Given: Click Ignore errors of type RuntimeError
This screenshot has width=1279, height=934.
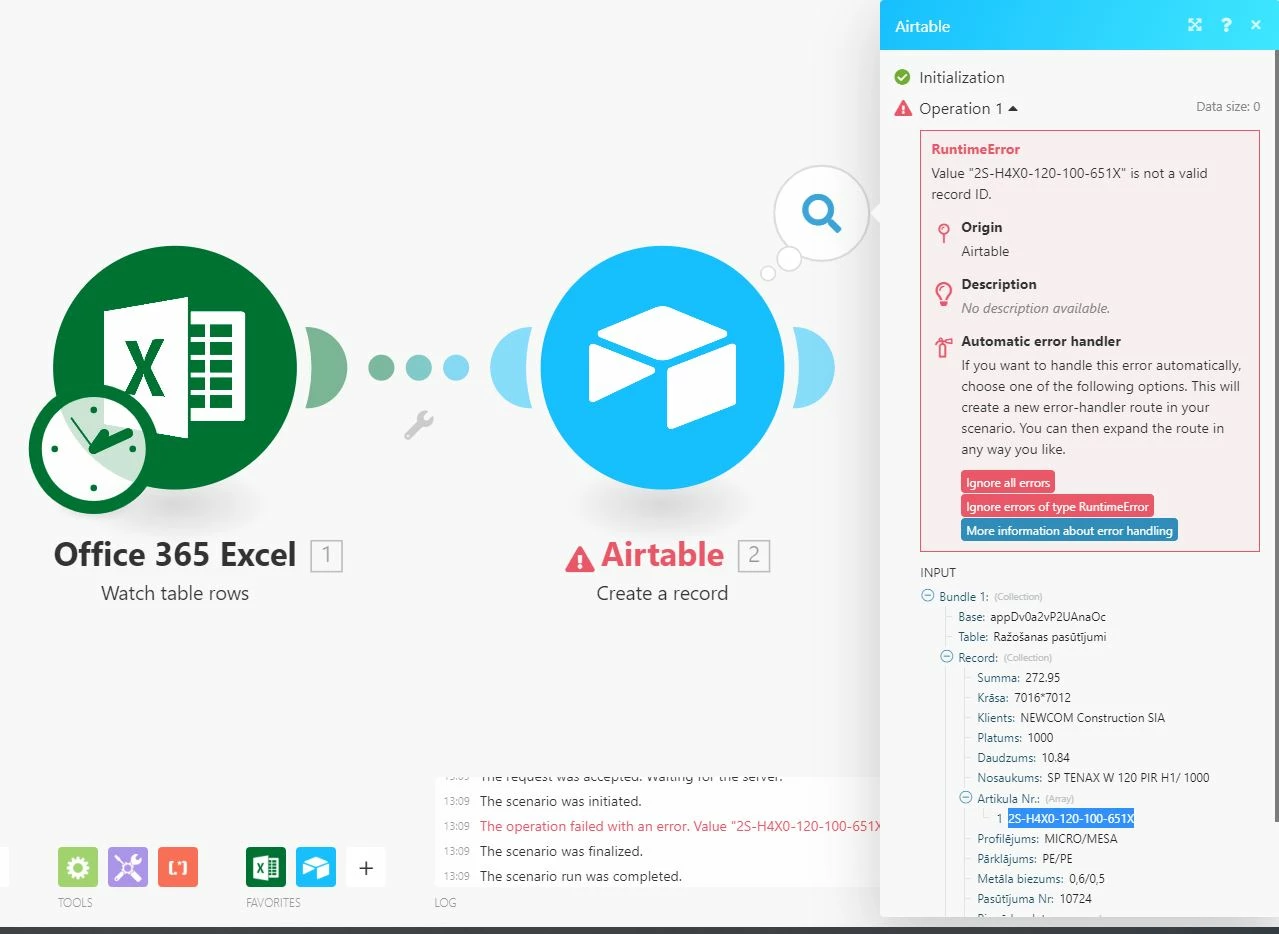Looking at the screenshot, I should click(x=1057, y=507).
